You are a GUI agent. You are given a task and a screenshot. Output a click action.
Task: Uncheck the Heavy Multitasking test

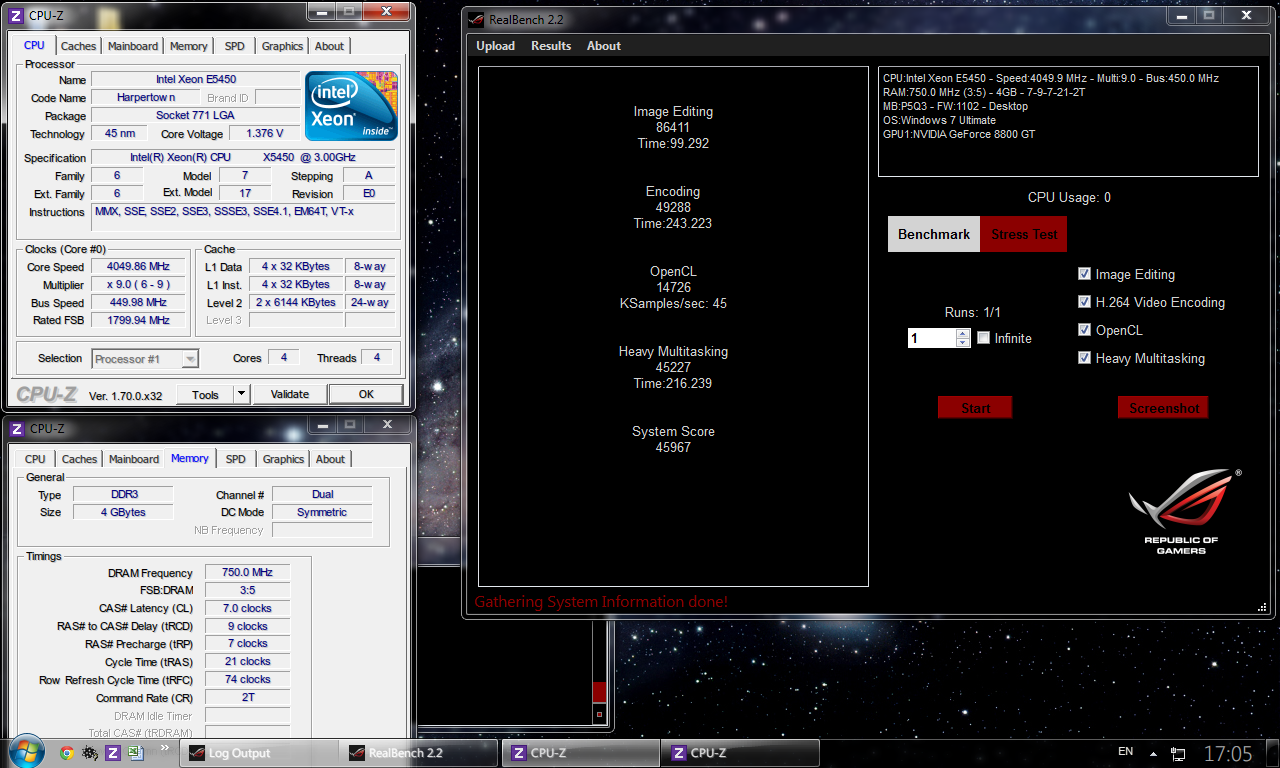pos(1084,358)
